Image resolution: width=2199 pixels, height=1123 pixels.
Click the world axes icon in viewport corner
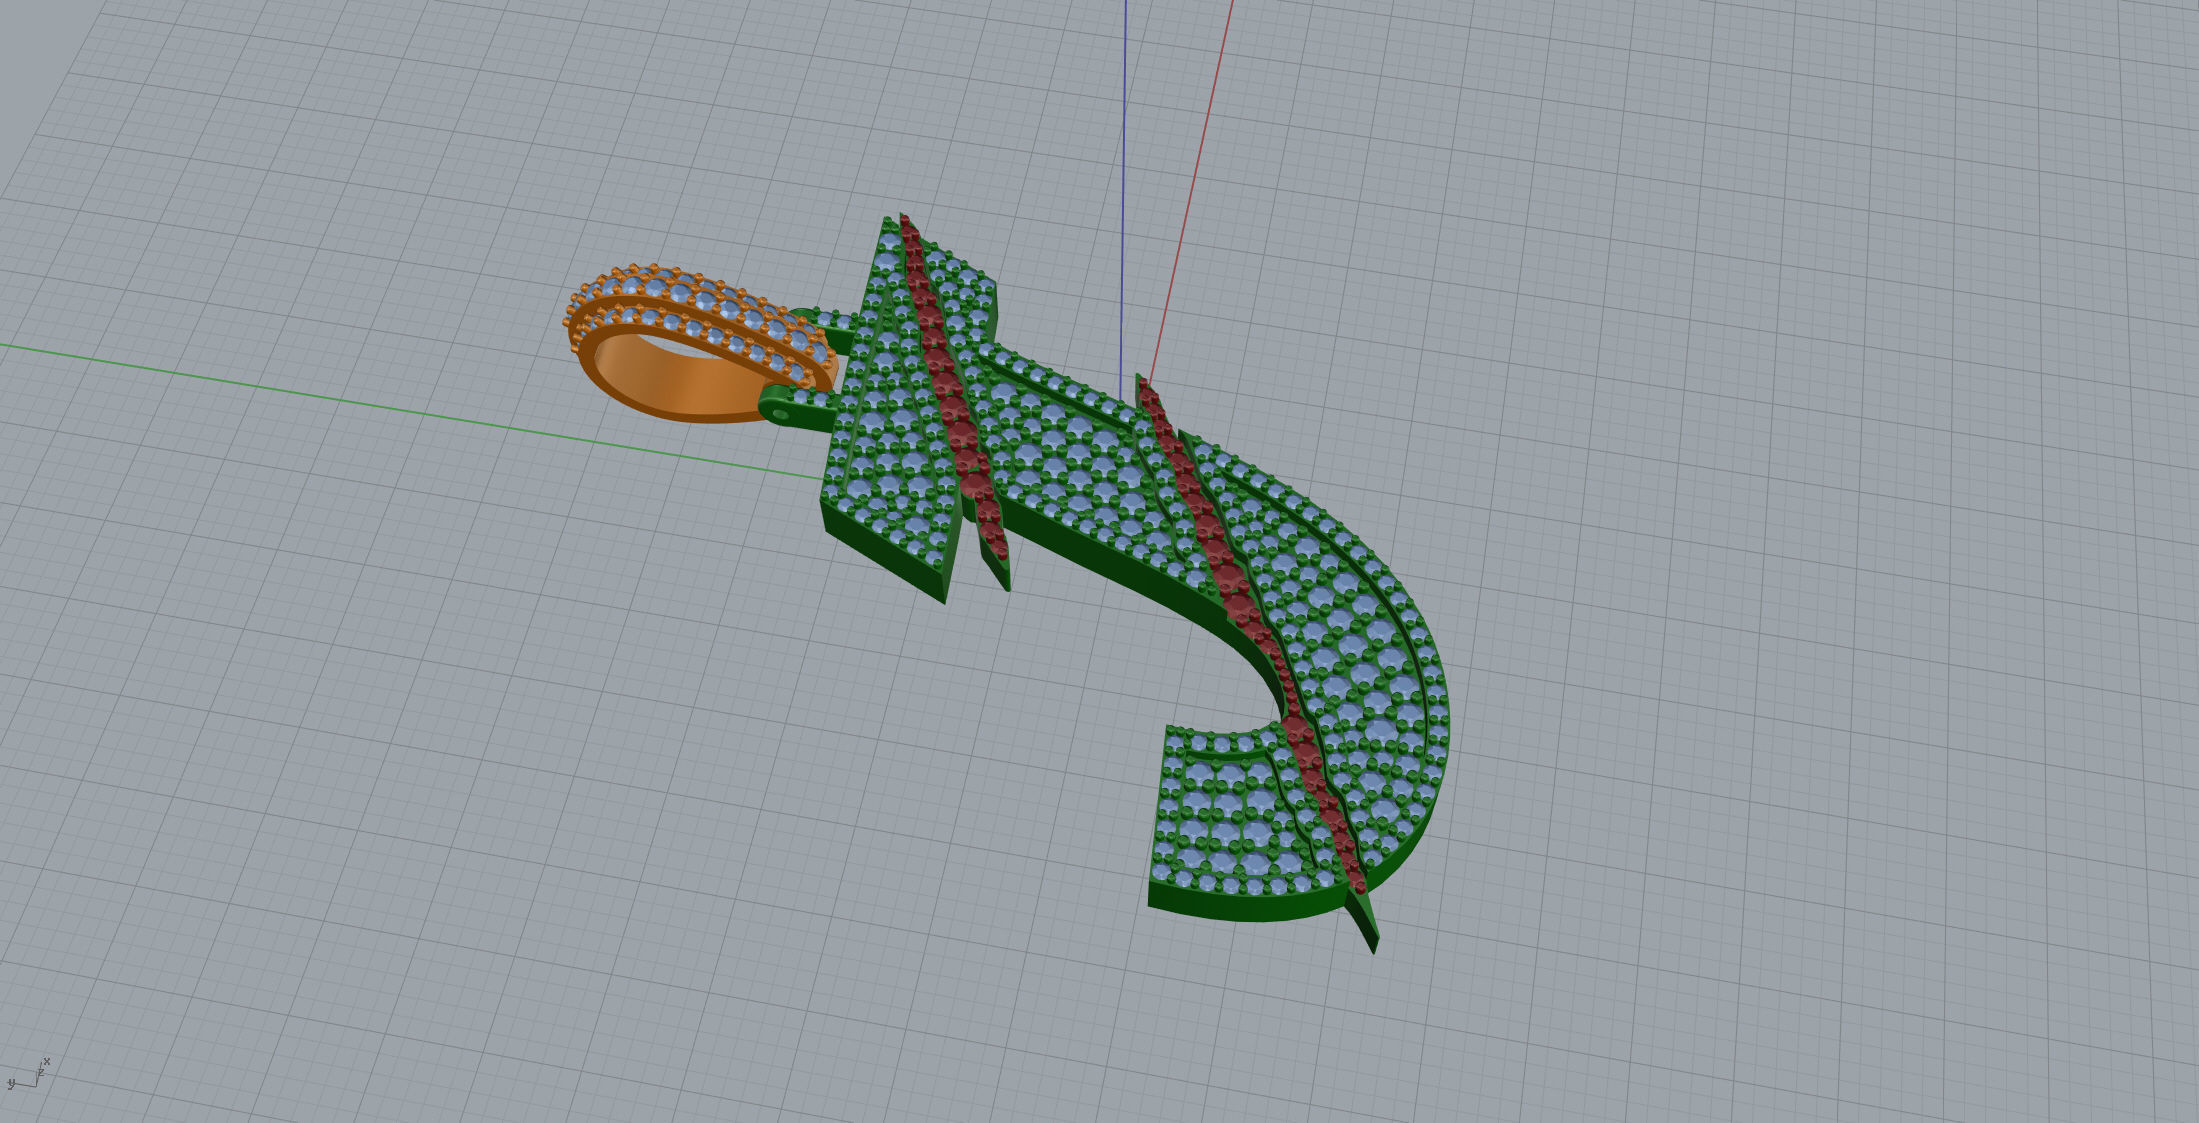point(28,1073)
